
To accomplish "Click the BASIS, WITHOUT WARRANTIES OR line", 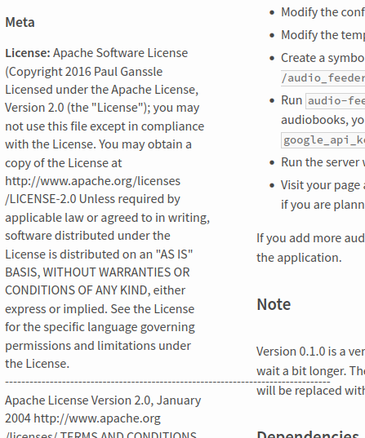I will pyautogui.click(x=97, y=272).
